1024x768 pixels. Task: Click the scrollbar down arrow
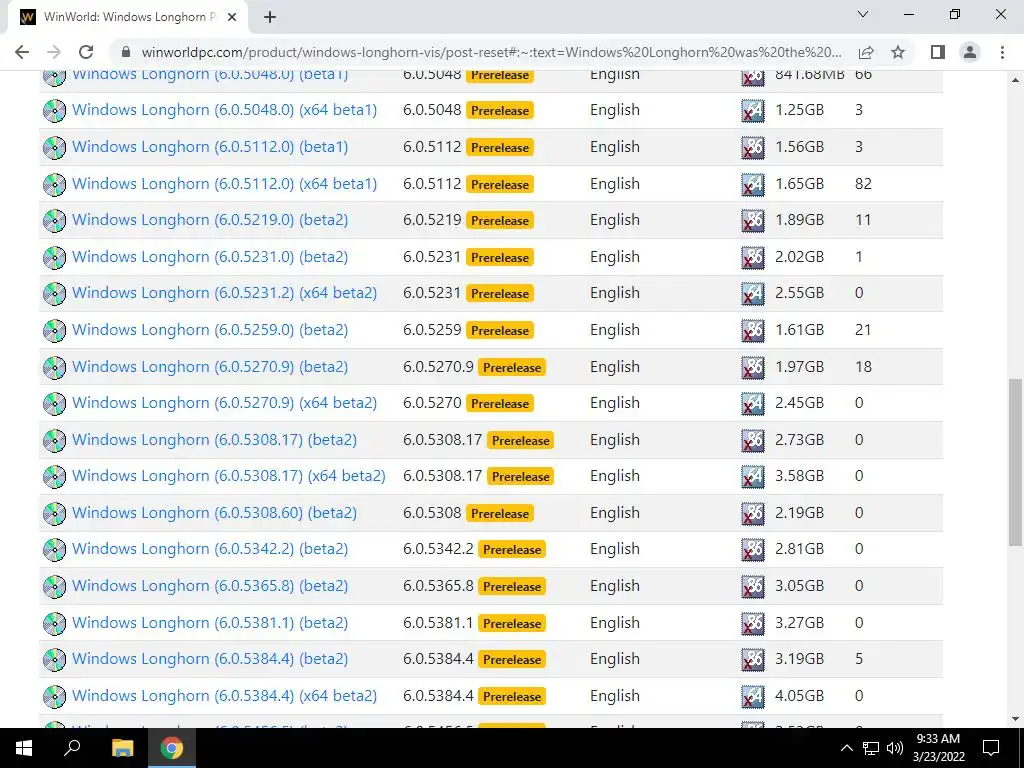point(1016,719)
